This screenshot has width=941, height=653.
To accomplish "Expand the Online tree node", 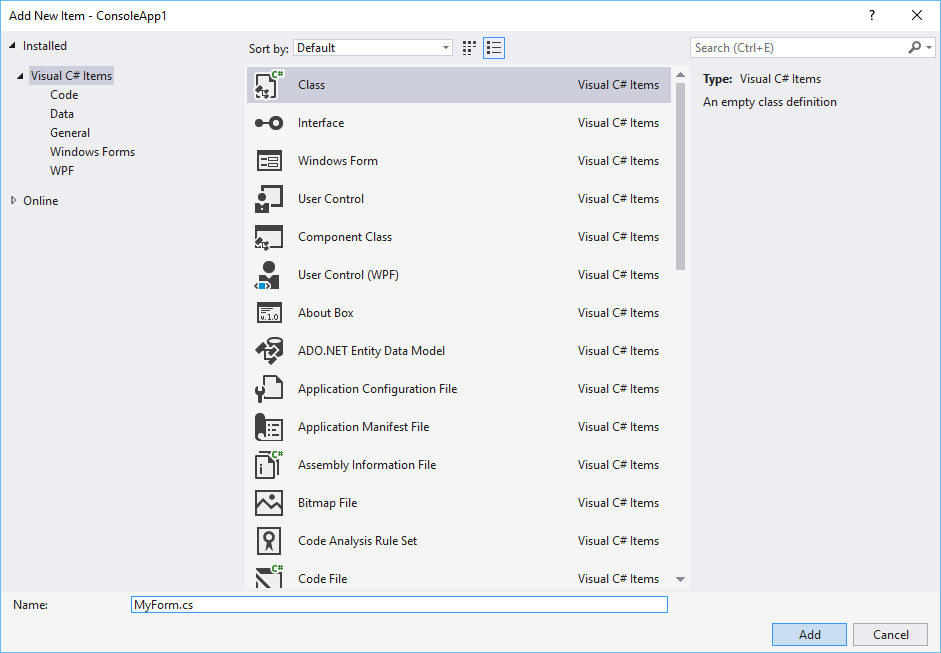I will [x=13, y=201].
